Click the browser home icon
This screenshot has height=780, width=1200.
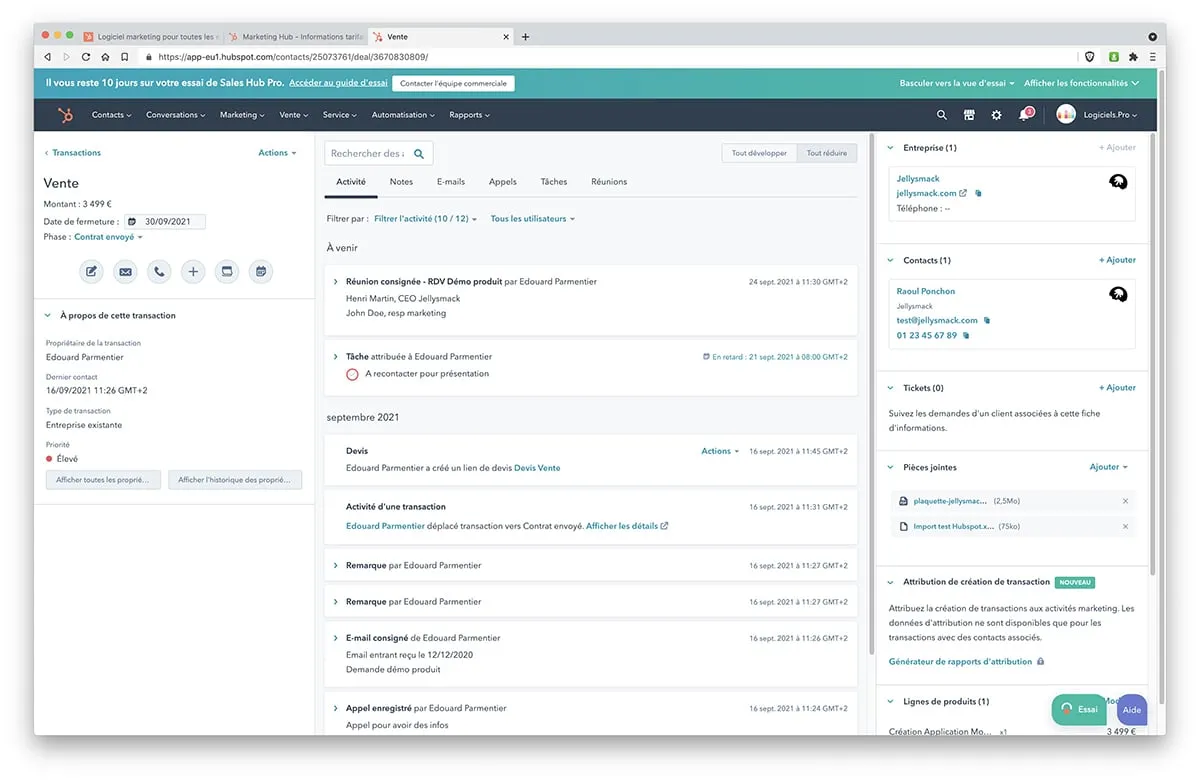(x=105, y=57)
